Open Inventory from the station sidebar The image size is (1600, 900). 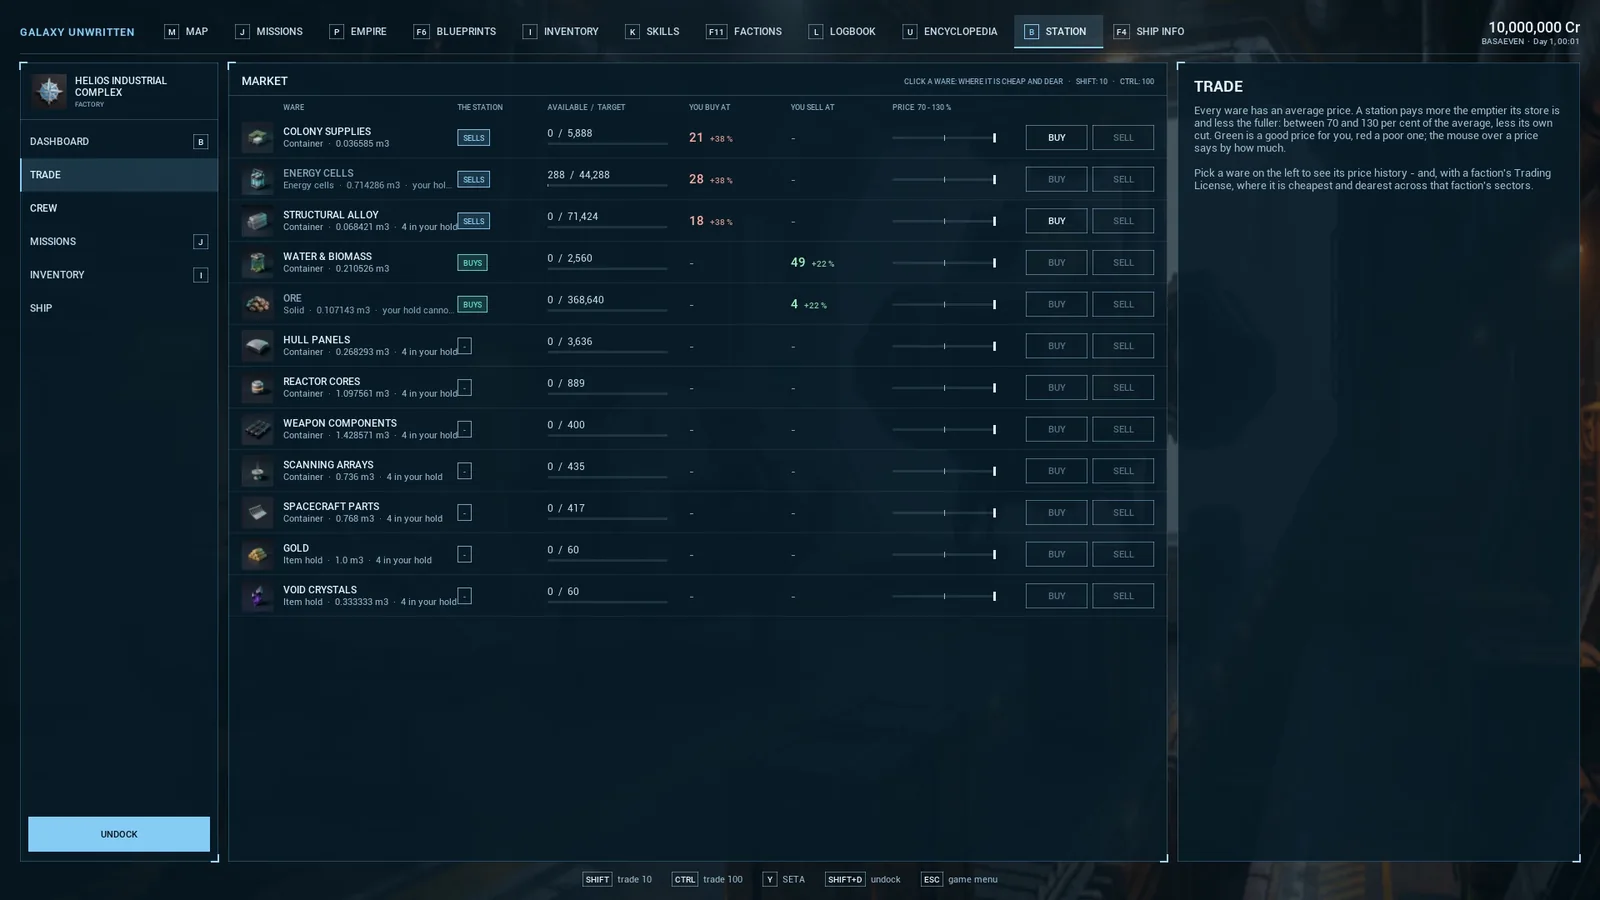119,275
